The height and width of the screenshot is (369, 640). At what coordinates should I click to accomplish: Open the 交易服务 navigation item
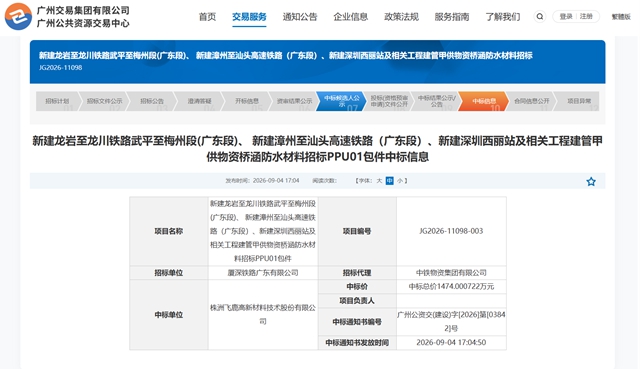click(249, 17)
